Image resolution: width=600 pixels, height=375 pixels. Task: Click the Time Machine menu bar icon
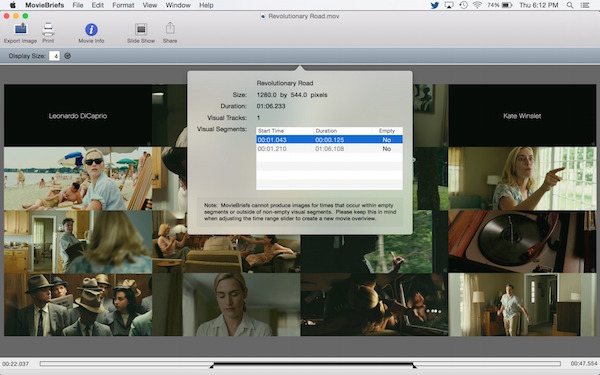click(463, 5)
